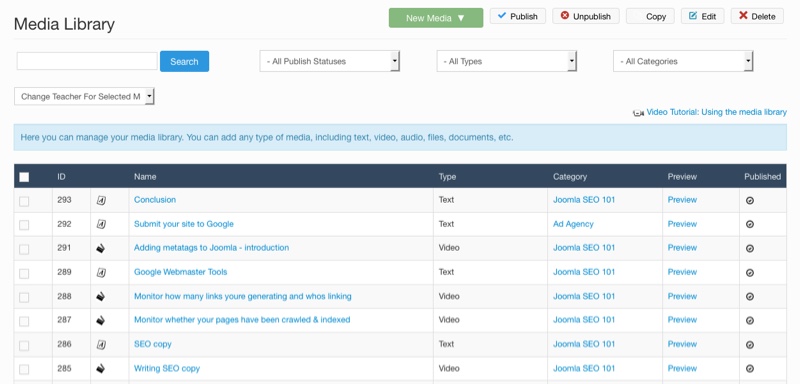Click video-type icon for Writing SEO copy

click(x=101, y=369)
